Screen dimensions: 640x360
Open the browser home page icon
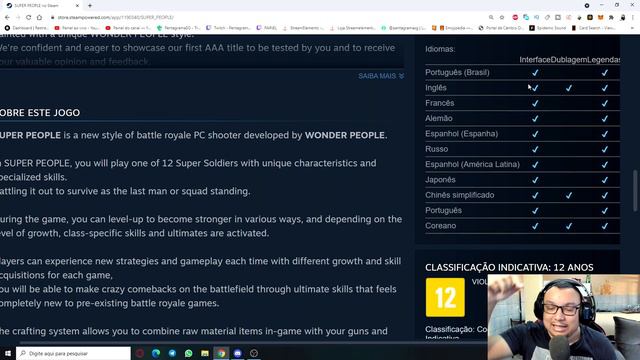[39, 18]
